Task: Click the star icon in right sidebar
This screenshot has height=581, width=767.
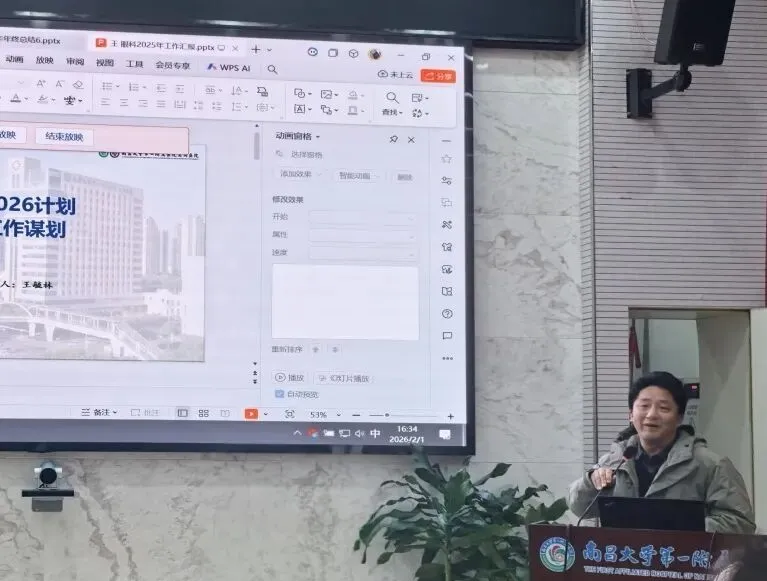Action: pyautogui.click(x=446, y=159)
